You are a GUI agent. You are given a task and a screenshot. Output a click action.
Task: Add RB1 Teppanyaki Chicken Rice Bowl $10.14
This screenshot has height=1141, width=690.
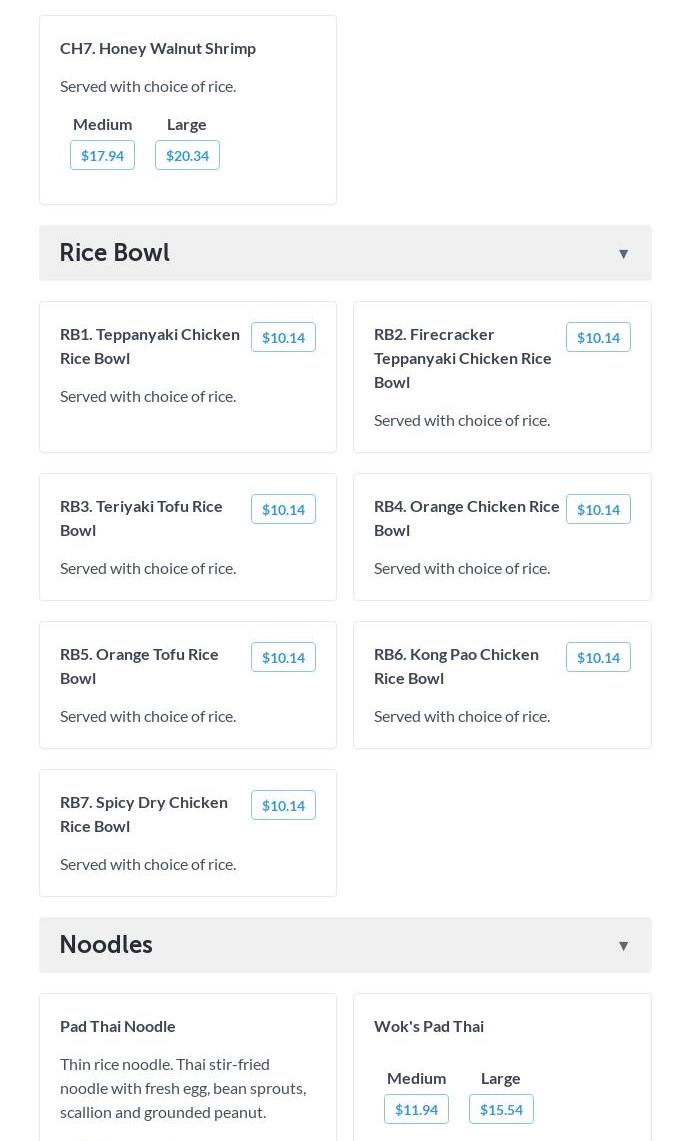pos(283,337)
